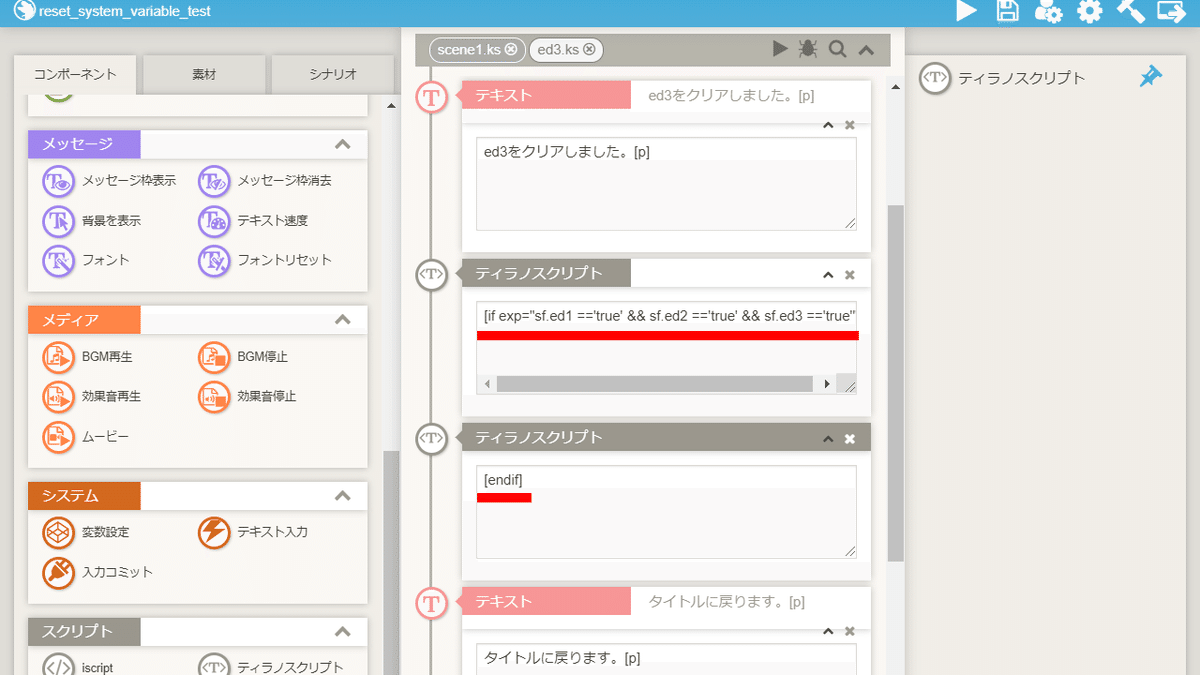This screenshot has width=1200, height=675.
Task: Select the 変数設定 component
Action: tap(86, 532)
